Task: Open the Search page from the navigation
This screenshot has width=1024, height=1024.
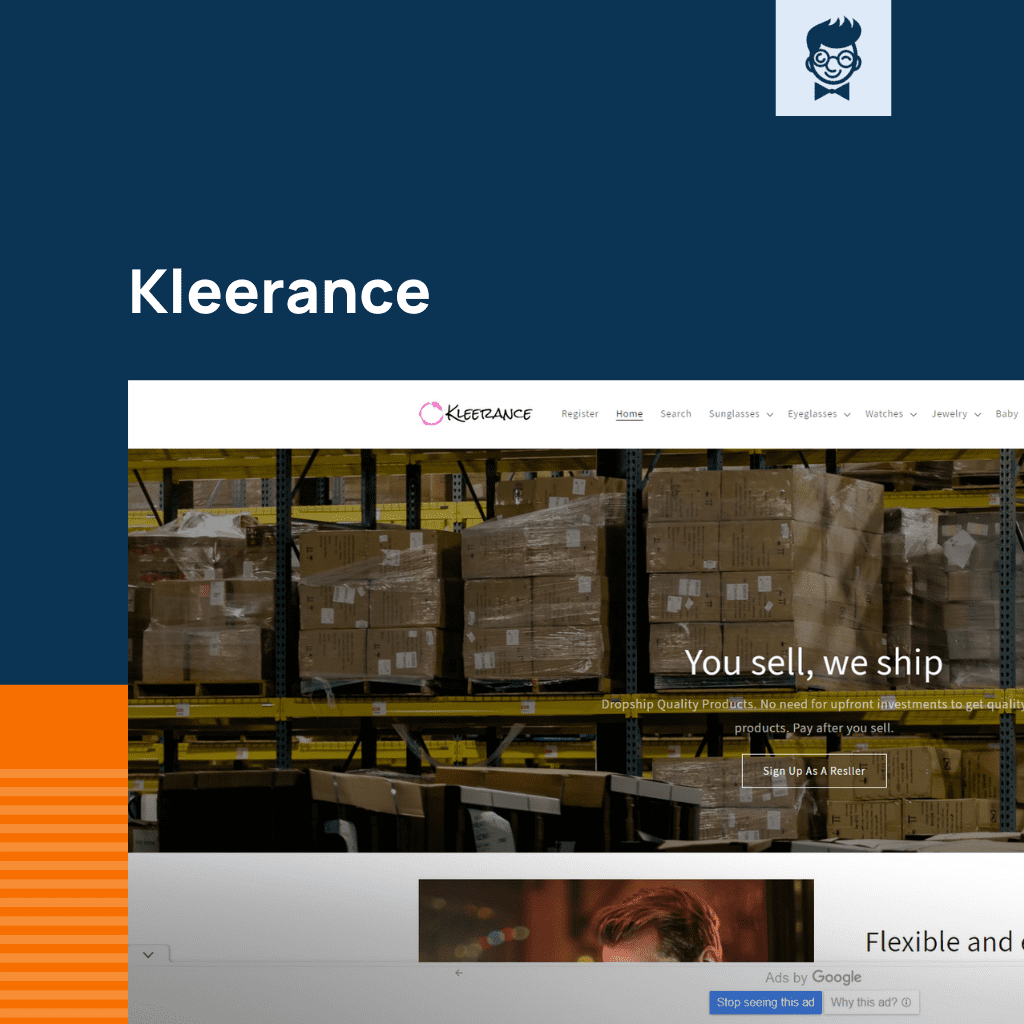Action: [675, 413]
